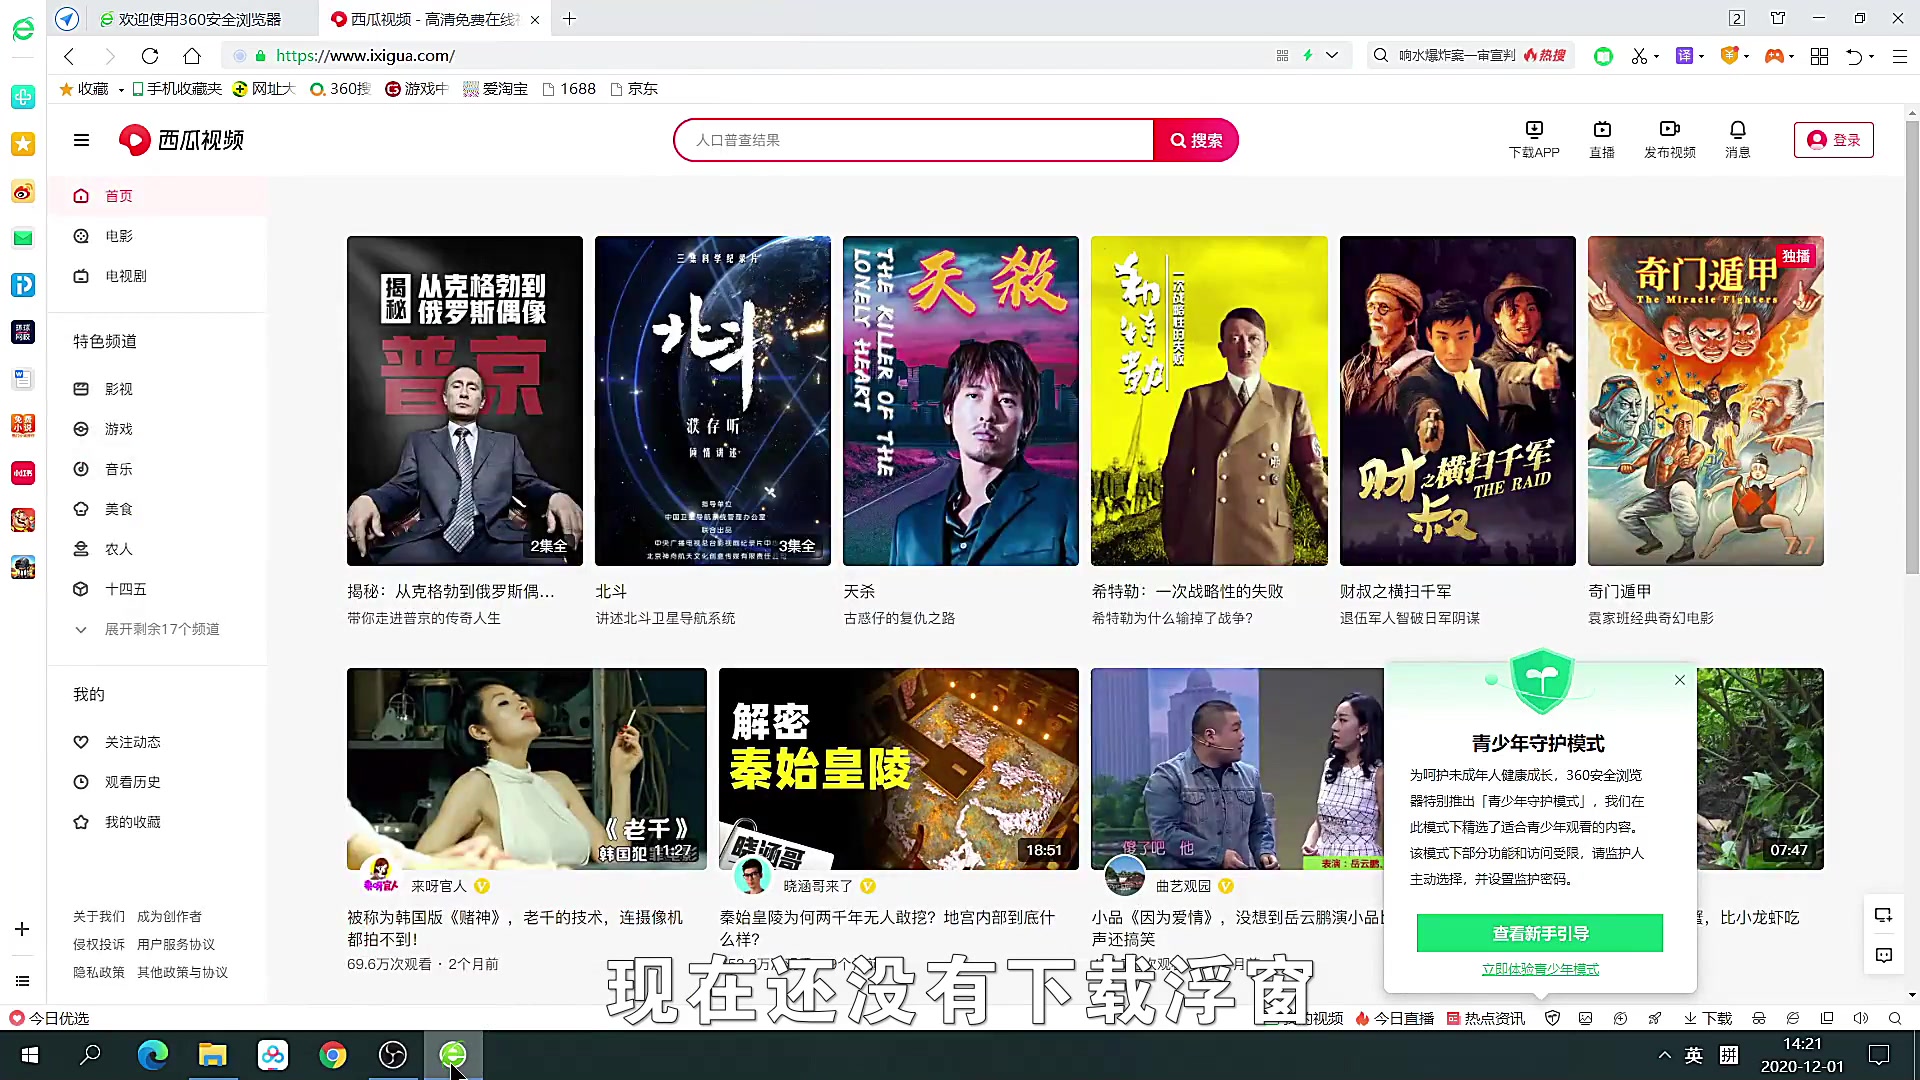The width and height of the screenshot is (1920, 1080).
Task: Select 电影 in the sidebar
Action: coord(158,236)
